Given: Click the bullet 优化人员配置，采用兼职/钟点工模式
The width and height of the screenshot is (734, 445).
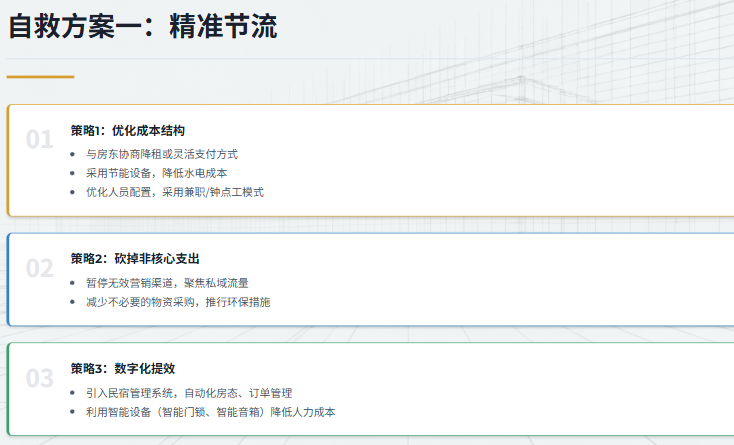Looking at the screenshot, I should pyautogui.click(x=174, y=192).
